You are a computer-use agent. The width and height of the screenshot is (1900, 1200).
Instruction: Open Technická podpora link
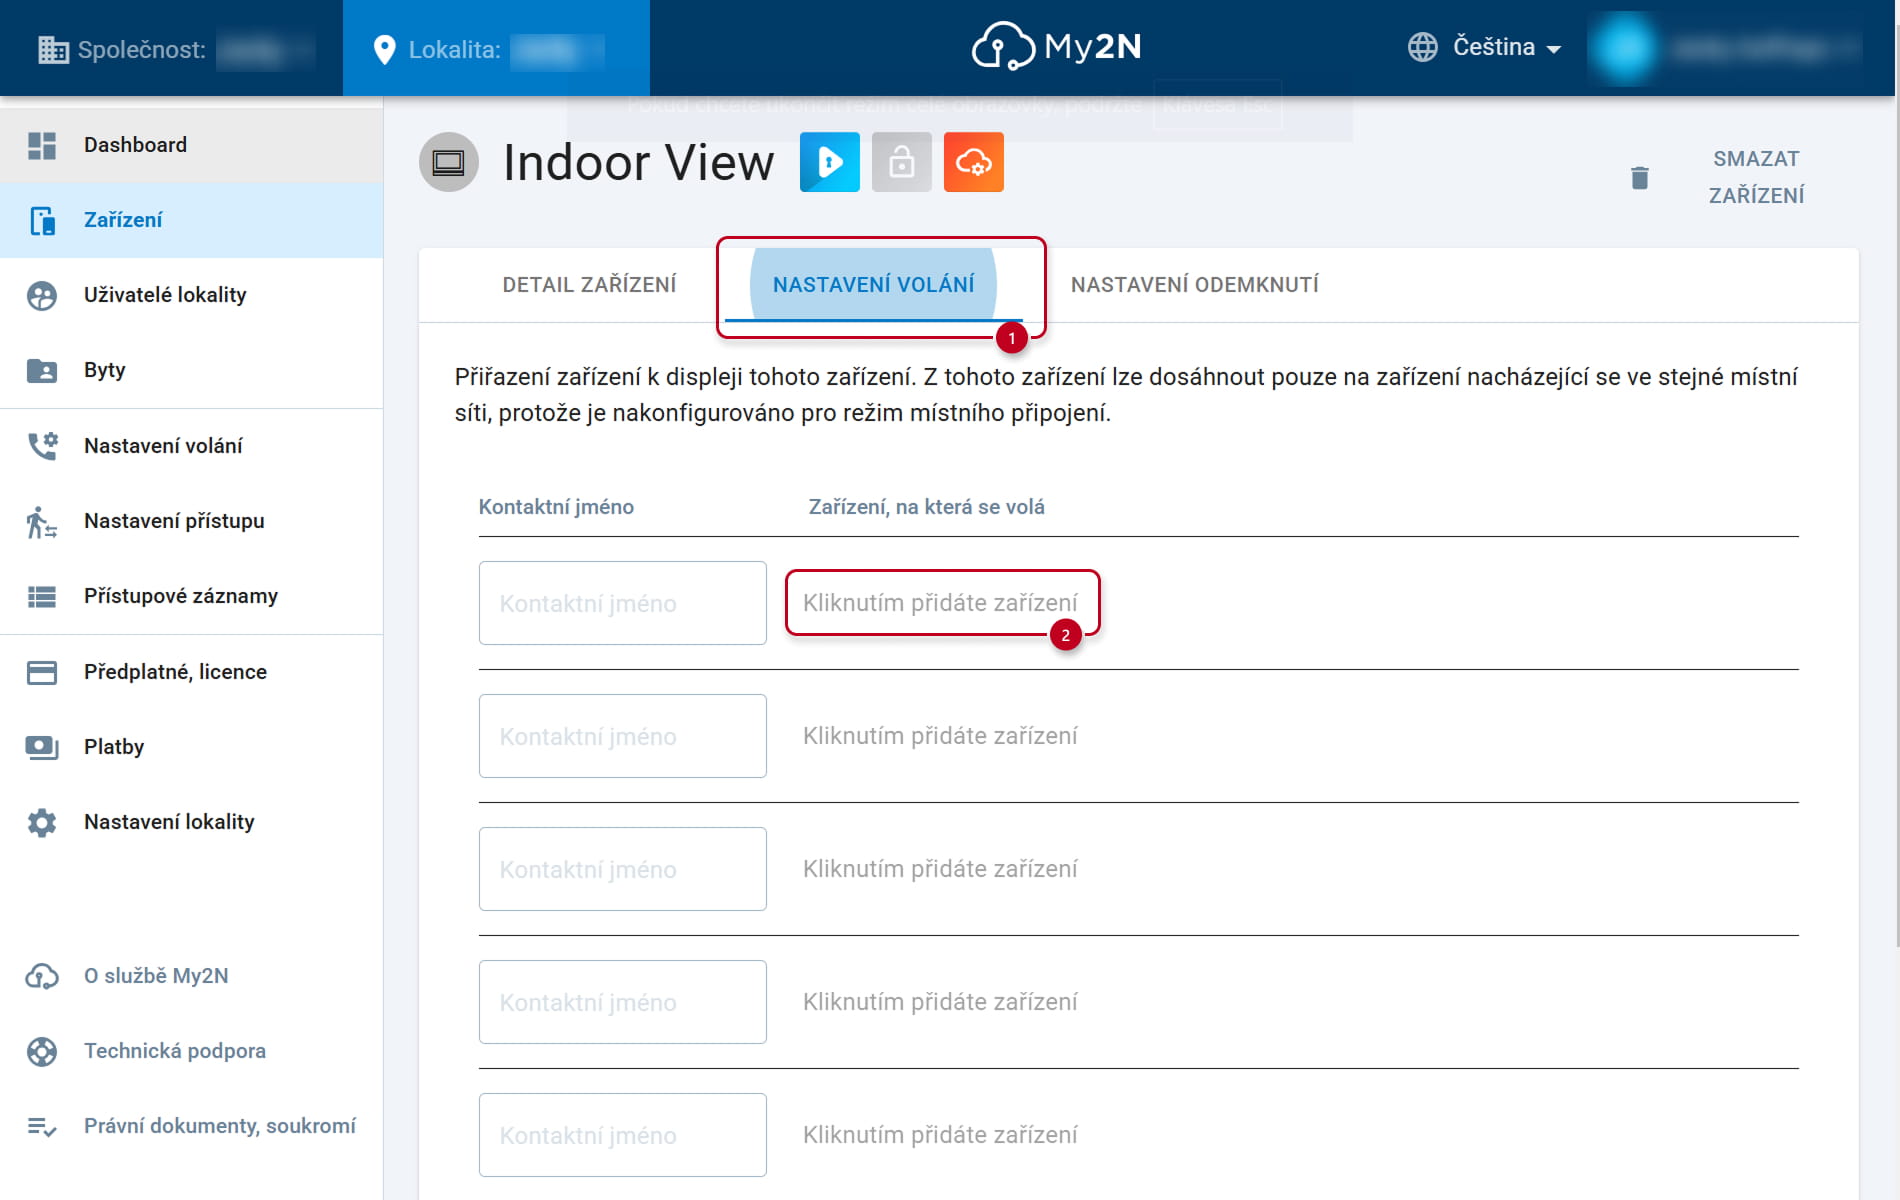pyautogui.click(x=175, y=1051)
